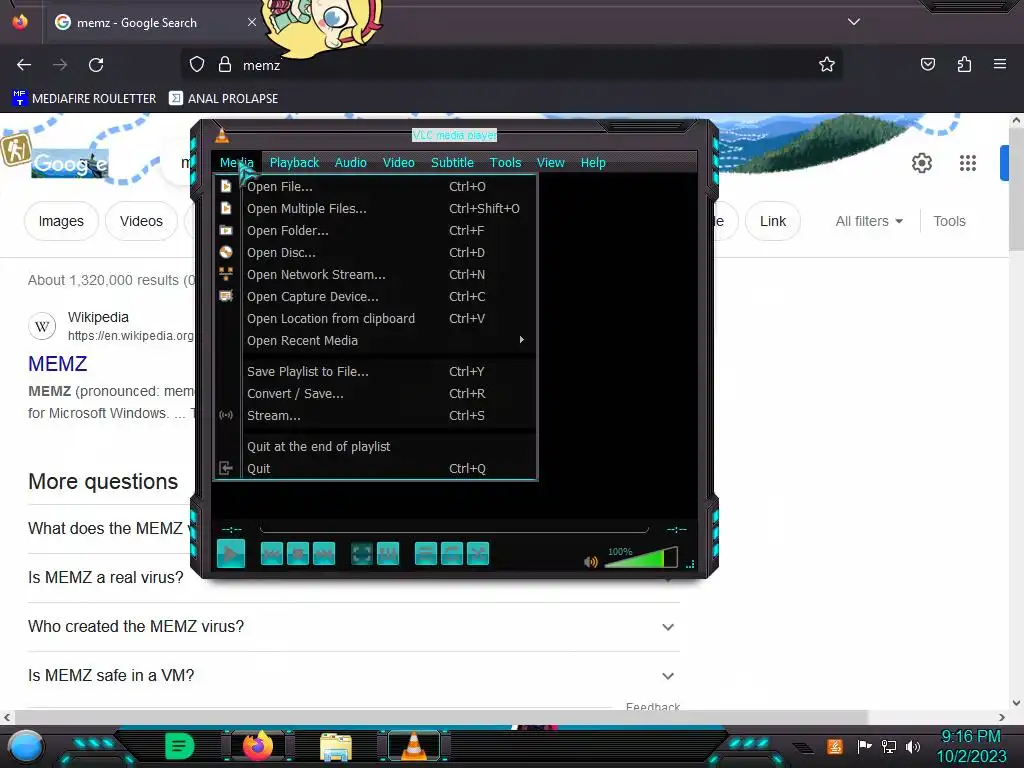1024x768 pixels.
Task: Open the View menu in VLC
Action: (551, 163)
